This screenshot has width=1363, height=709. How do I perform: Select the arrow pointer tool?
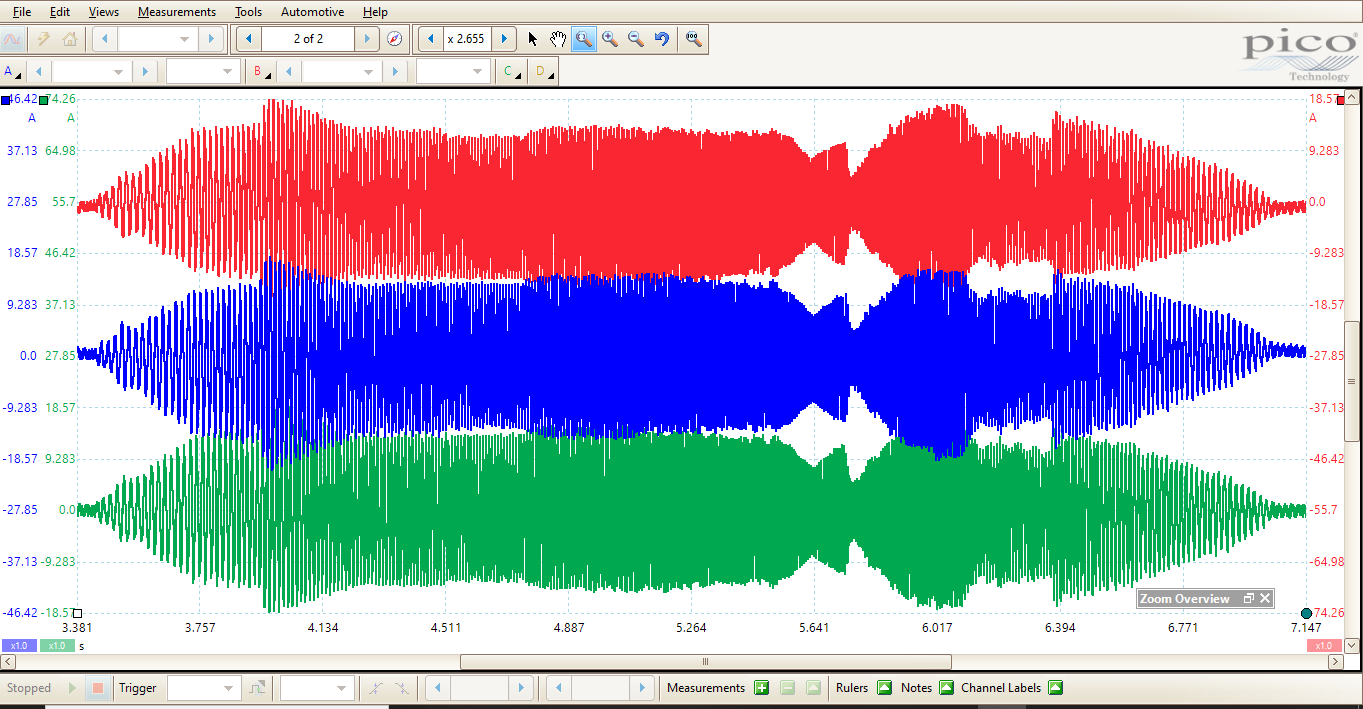[533, 39]
